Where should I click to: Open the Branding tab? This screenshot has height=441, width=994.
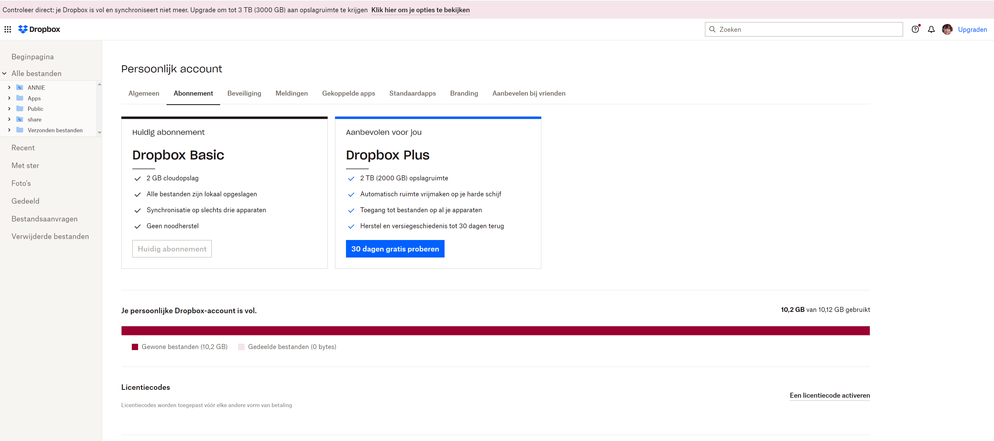[464, 93]
